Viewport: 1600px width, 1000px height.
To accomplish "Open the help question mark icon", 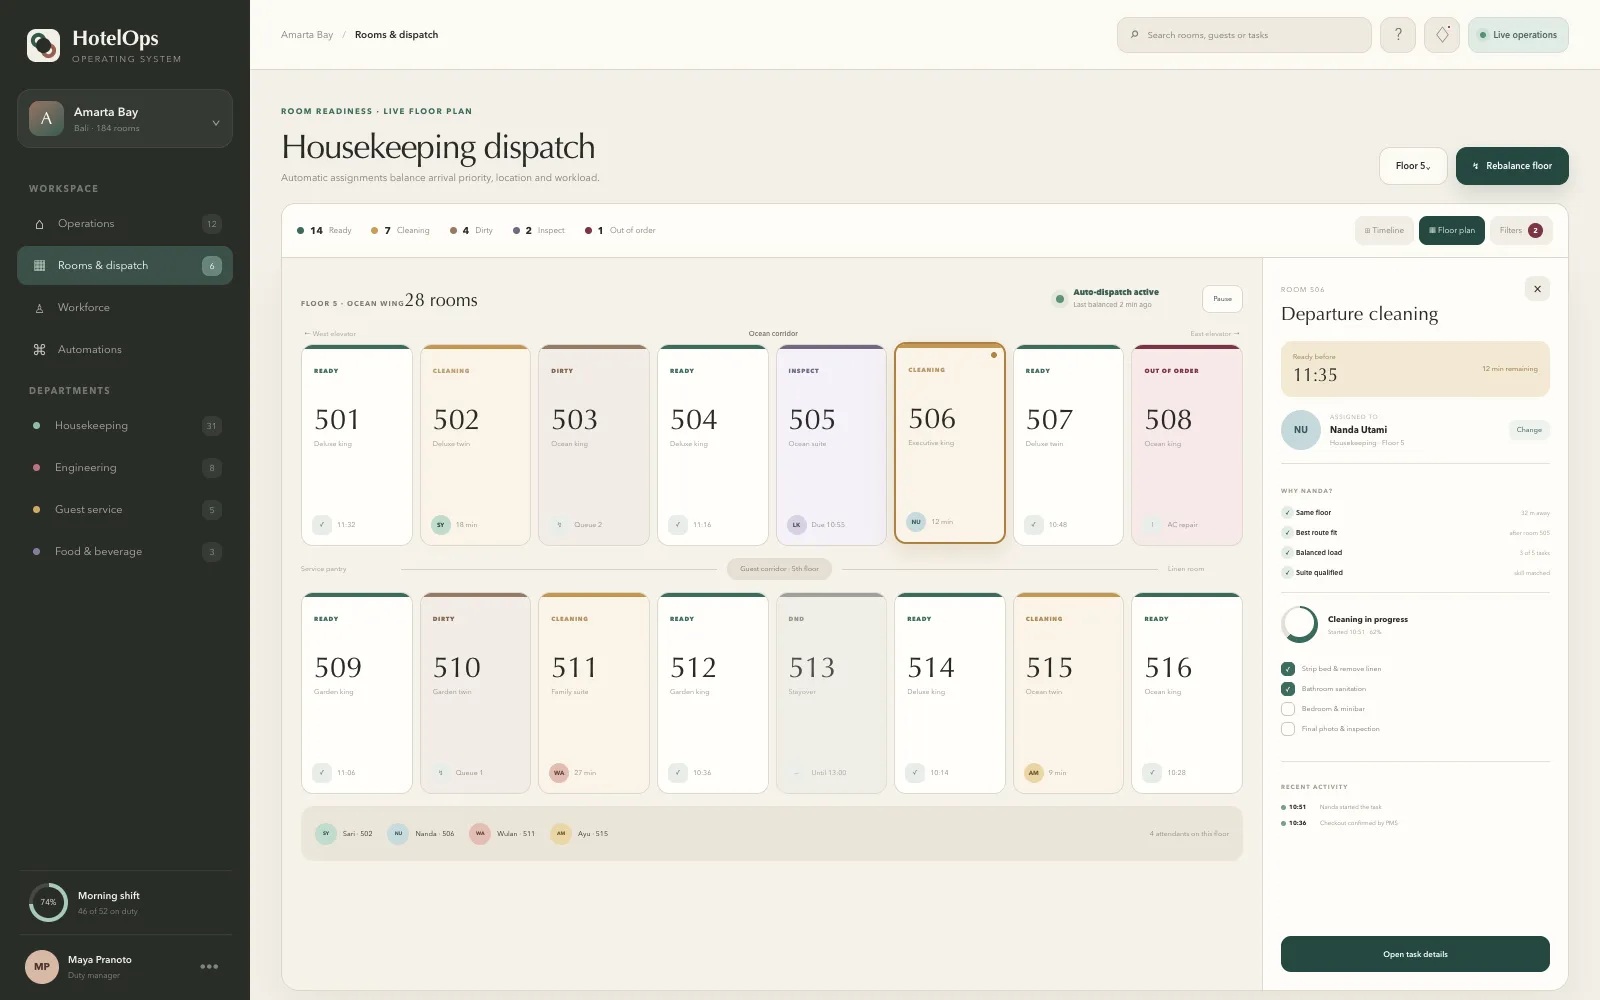I will pos(1398,35).
